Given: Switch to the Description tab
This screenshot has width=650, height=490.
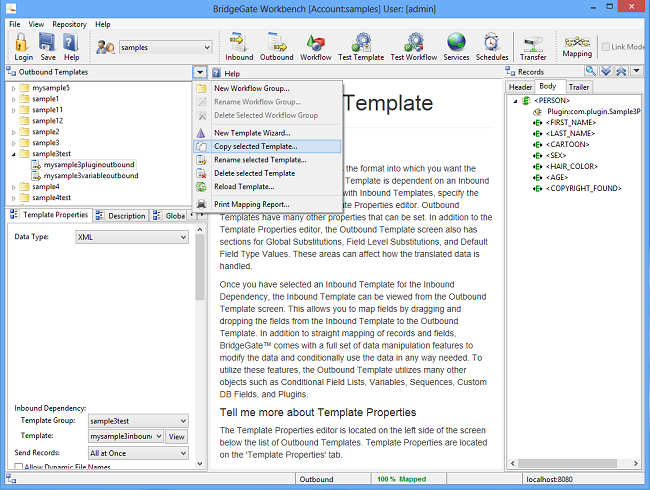Looking at the screenshot, I should click(x=121, y=216).
